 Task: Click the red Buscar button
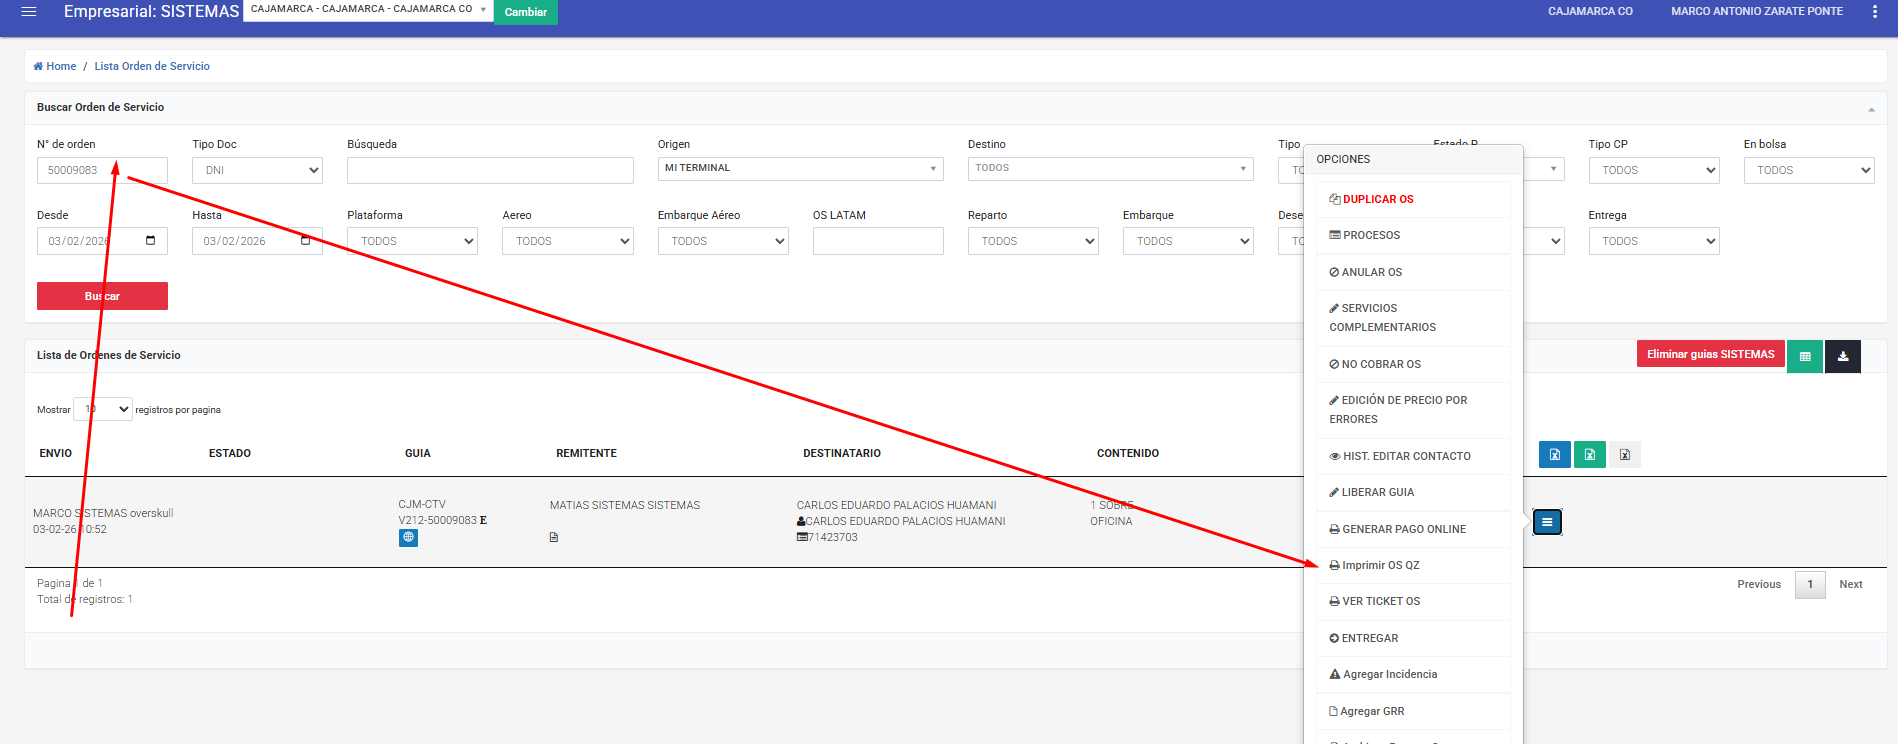[102, 296]
